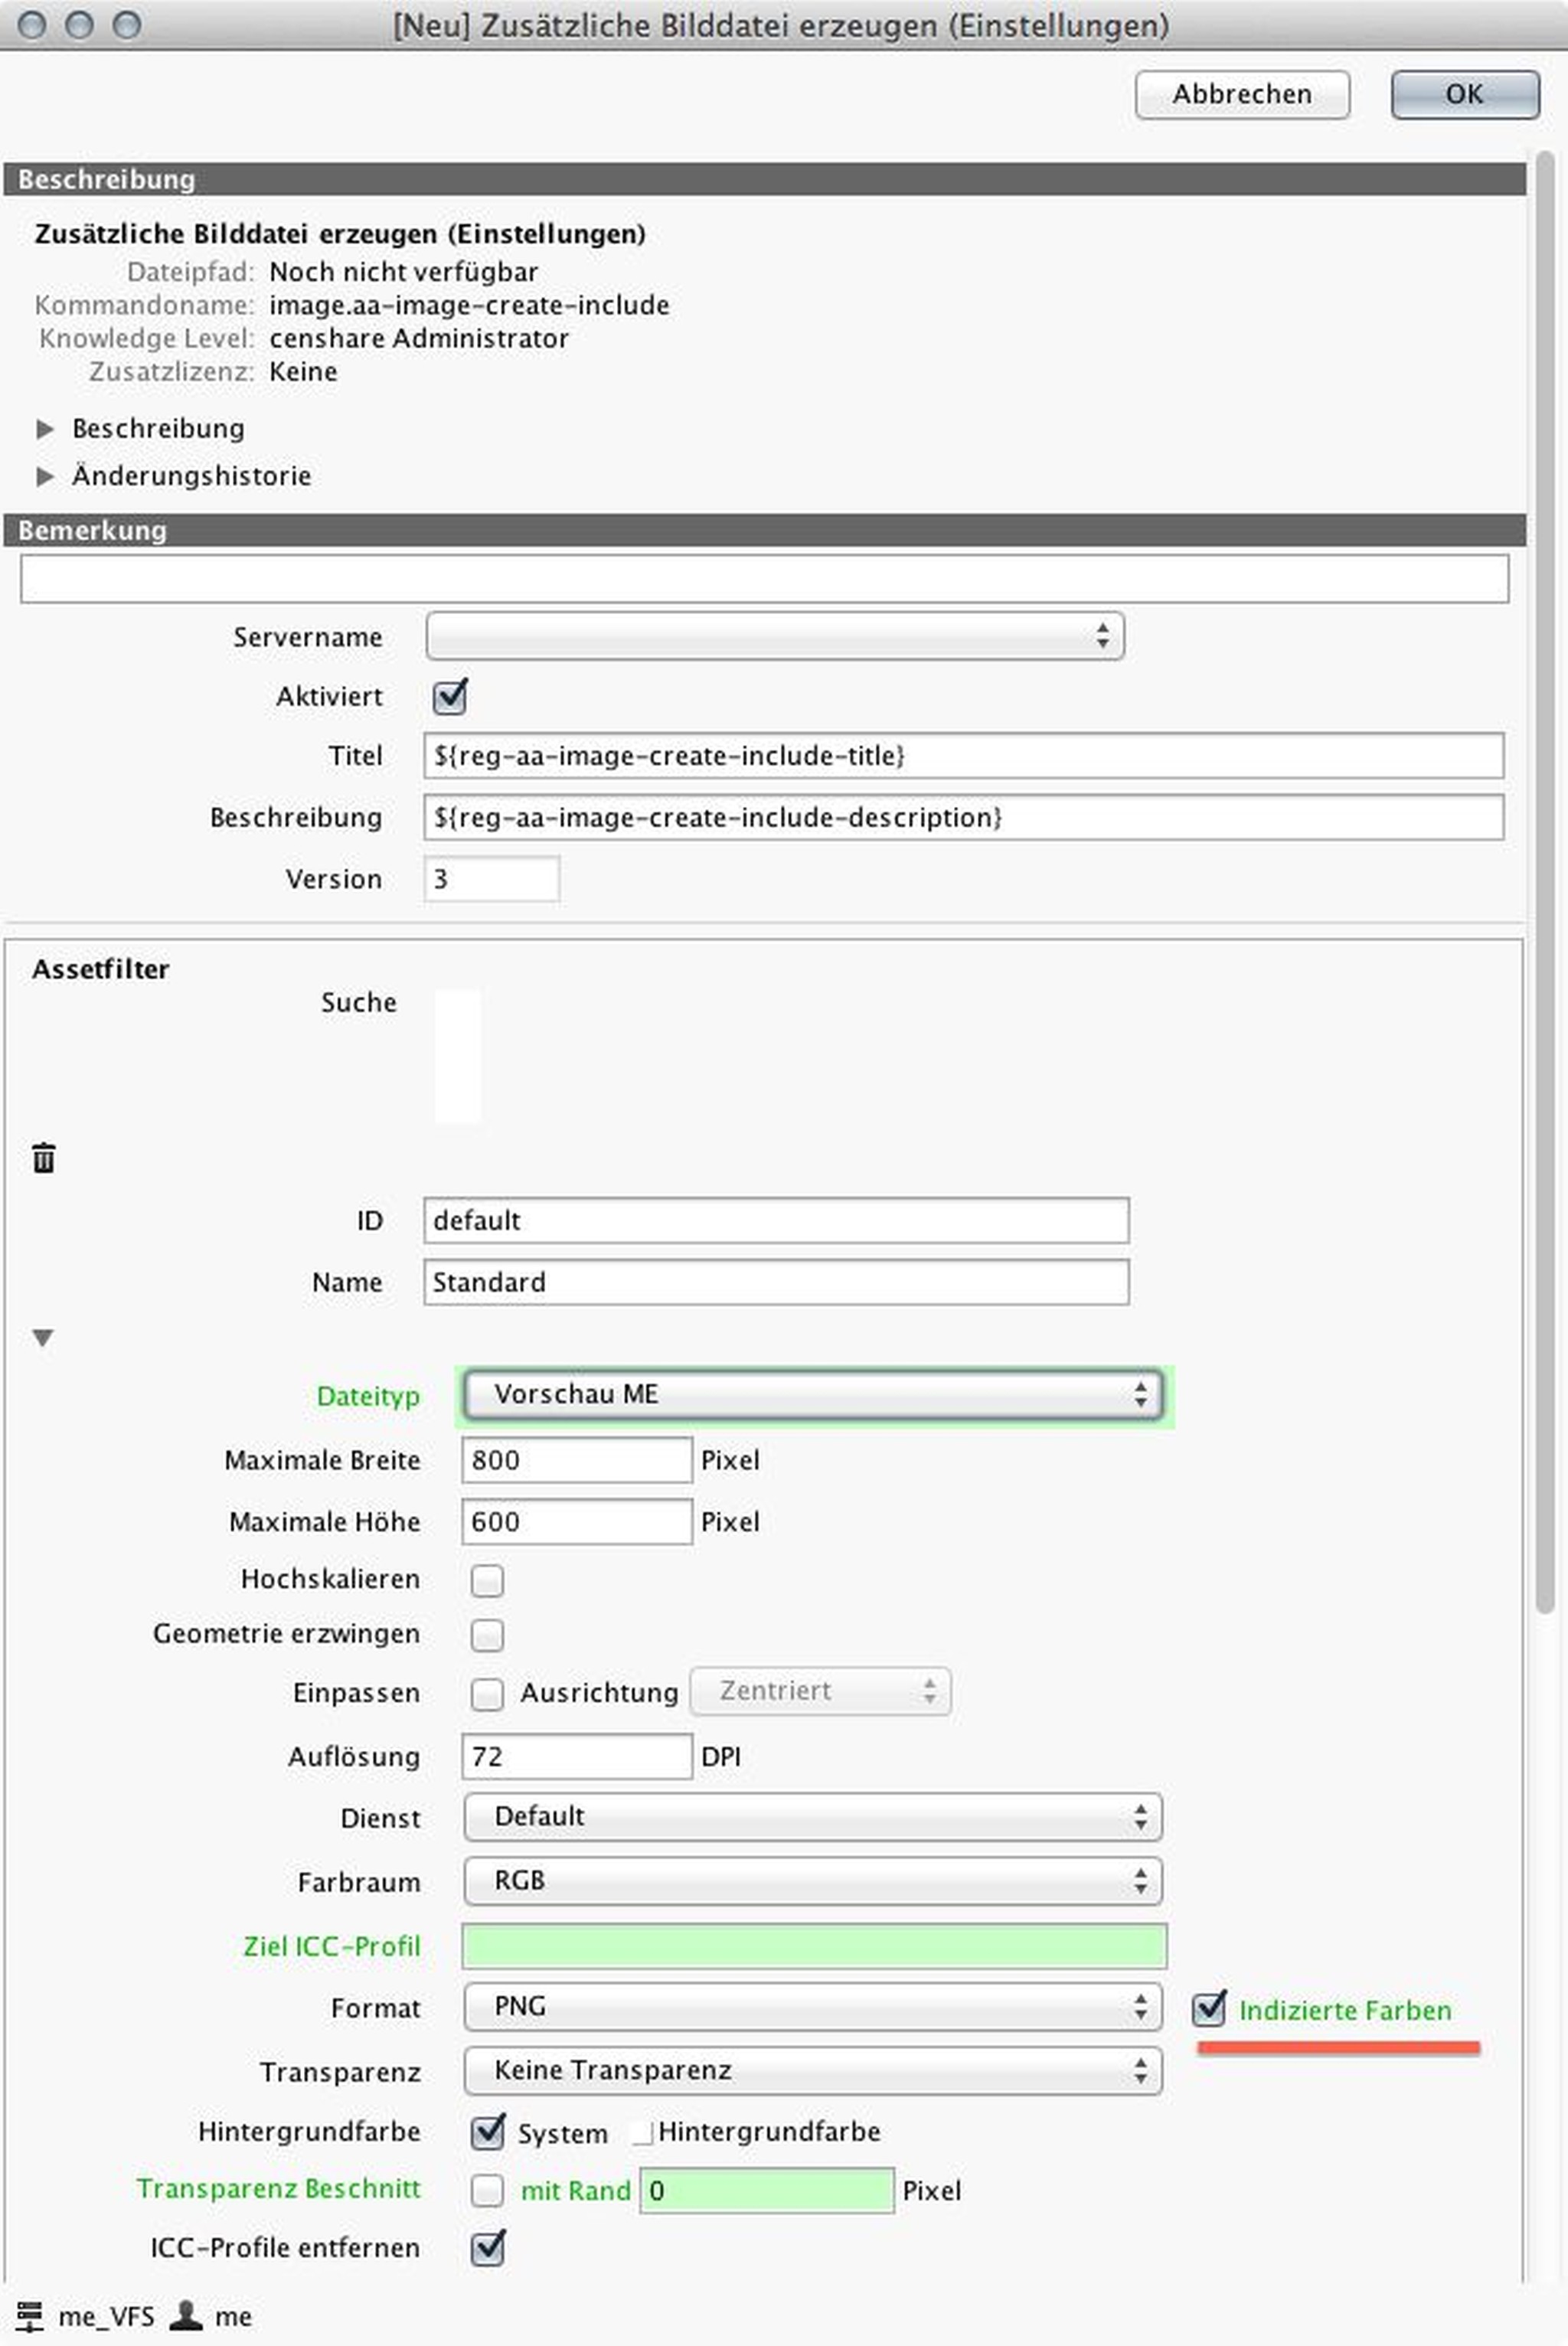Click the Ziel ICC-Profil green field
This screenshot has height=2346, width=1568.
813,1946
